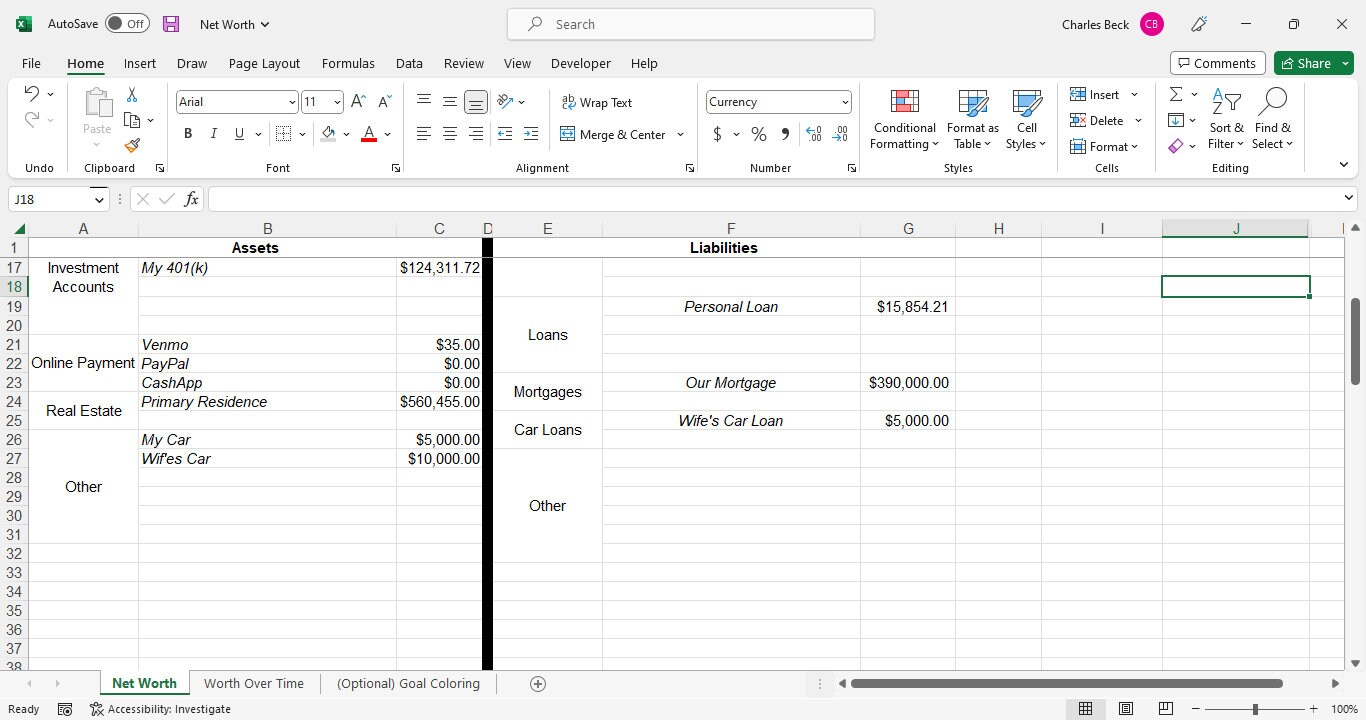The width and height of the screenshot is (1366, 720).
Task: Apply Comma Style format
Action: tap(785, 134)
